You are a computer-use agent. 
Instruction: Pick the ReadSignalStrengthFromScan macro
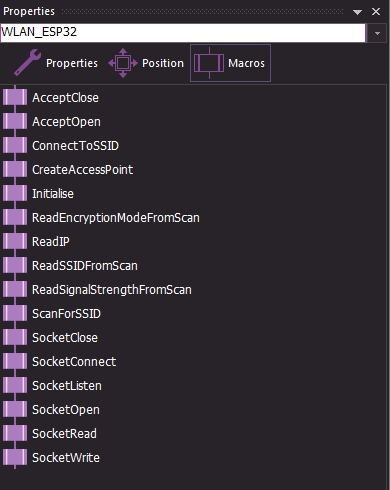[112, 290]
